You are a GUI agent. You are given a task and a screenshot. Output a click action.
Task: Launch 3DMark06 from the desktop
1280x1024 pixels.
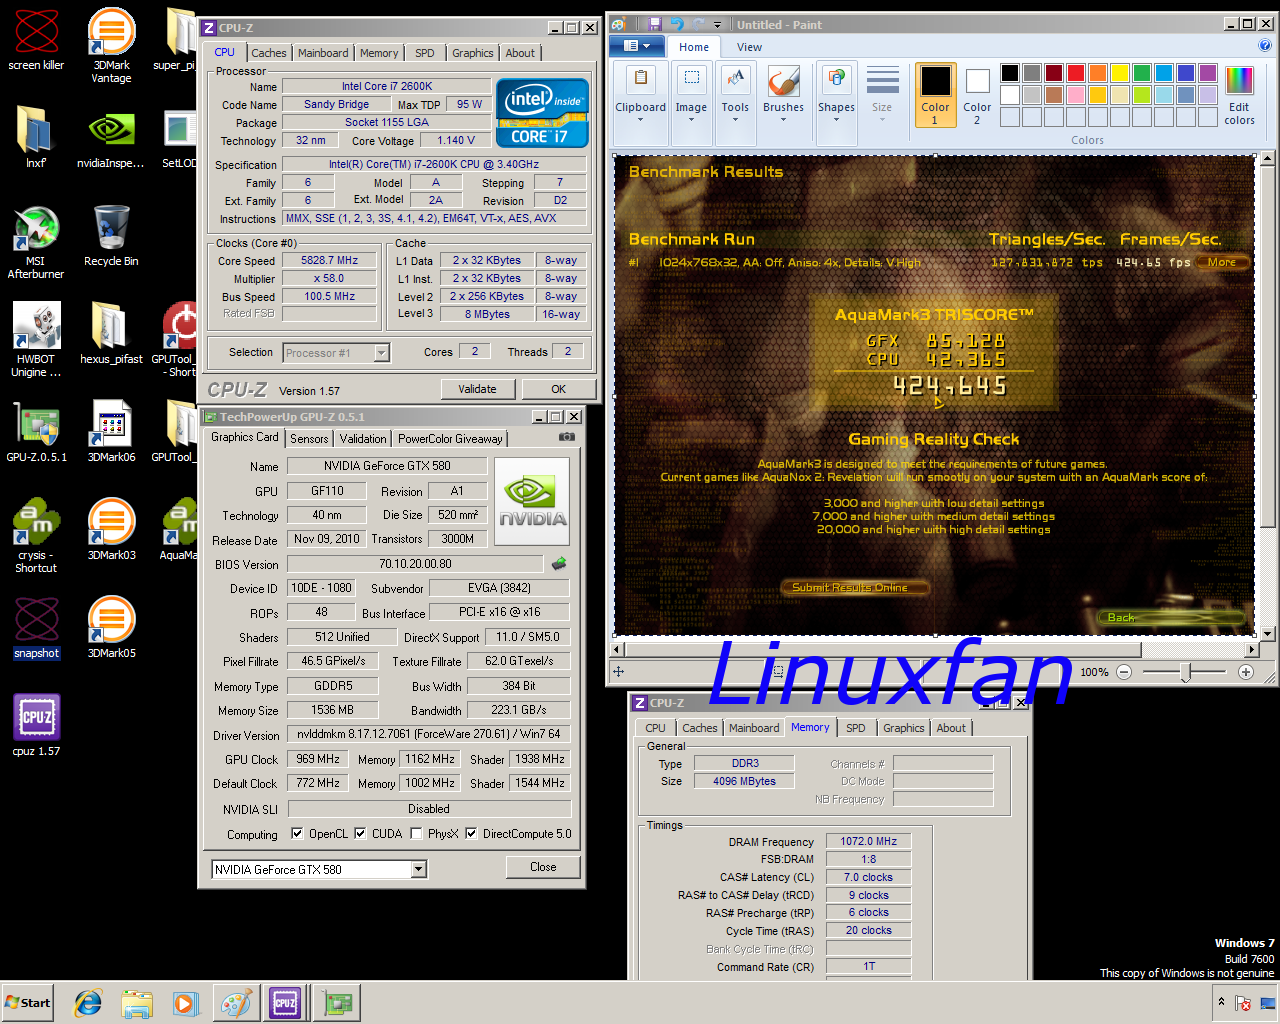[111, 432]
